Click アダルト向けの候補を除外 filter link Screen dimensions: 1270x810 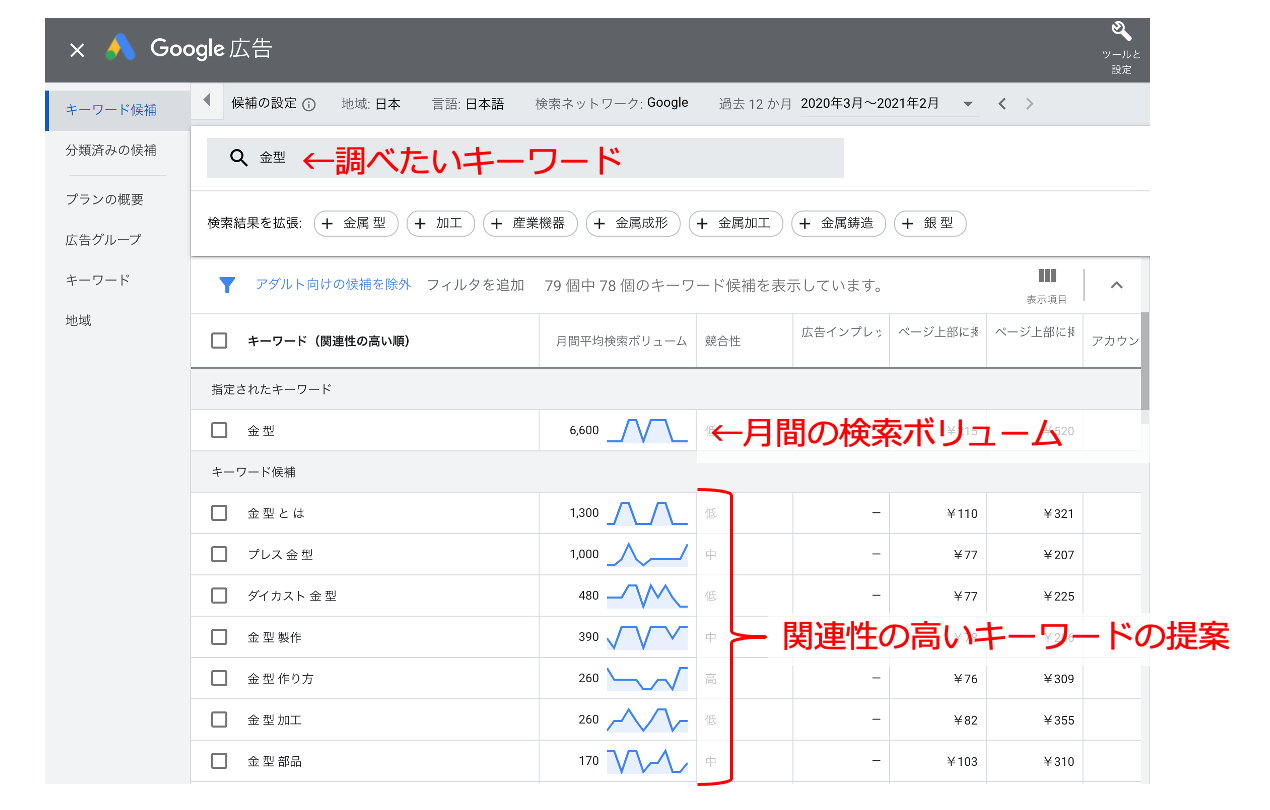333,285
